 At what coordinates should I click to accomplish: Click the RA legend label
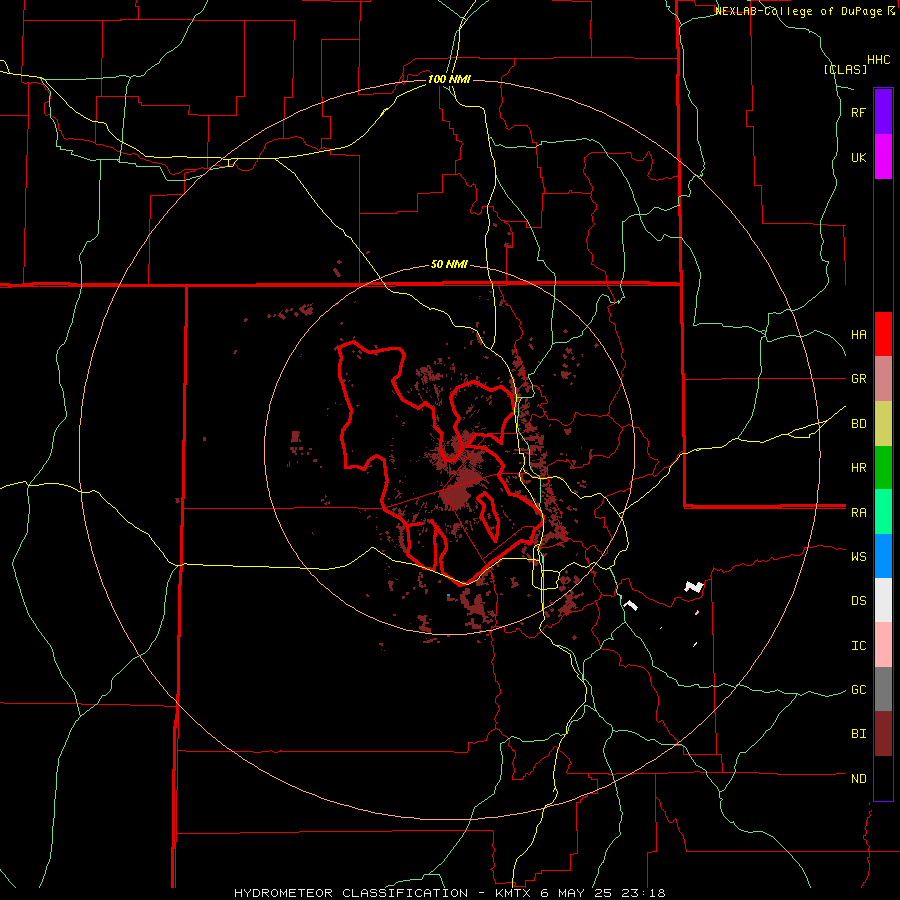coord(858,512)
